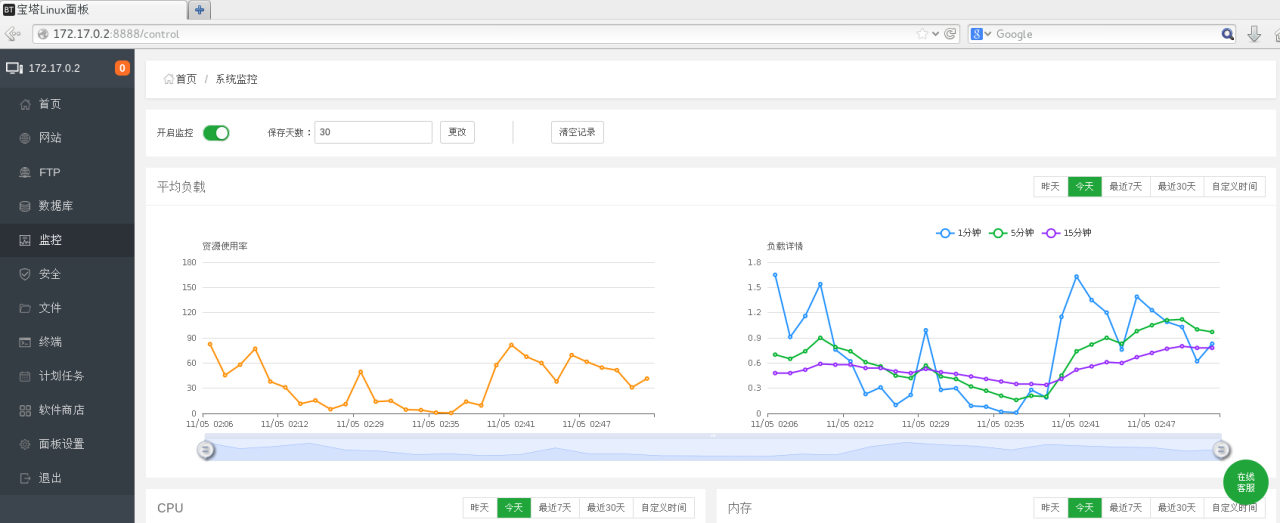Viewport: 1280px width, 523px height.
Task: Click the left handle of chart range slider
Action: (205, 450)
